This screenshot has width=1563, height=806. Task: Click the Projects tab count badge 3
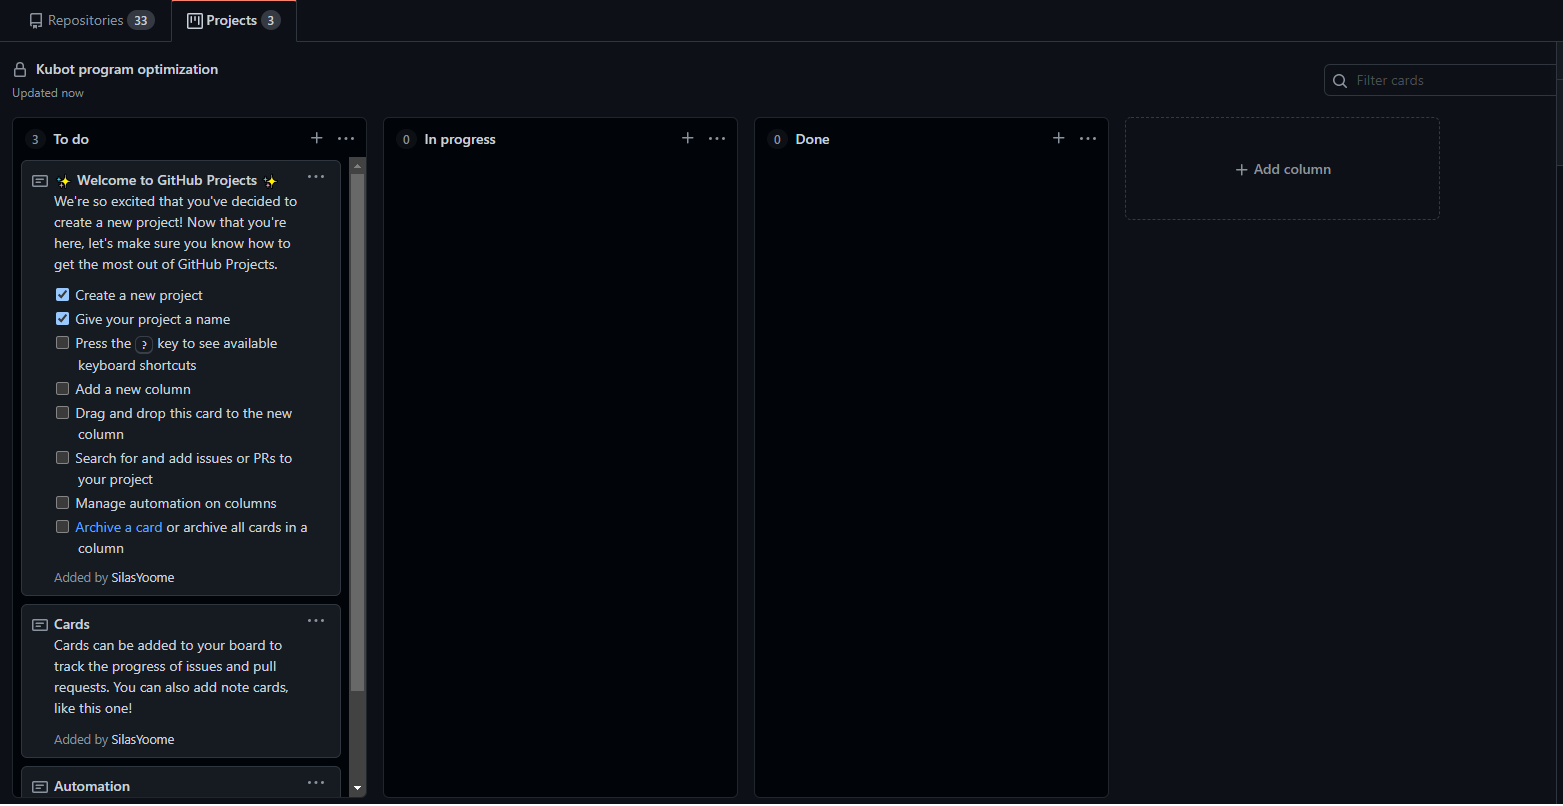pyautogui.click(x=271, y=20)
